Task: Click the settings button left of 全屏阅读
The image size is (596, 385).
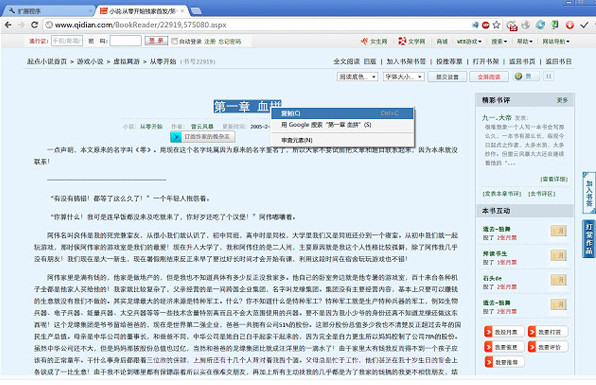Action: tap(447, 77)
